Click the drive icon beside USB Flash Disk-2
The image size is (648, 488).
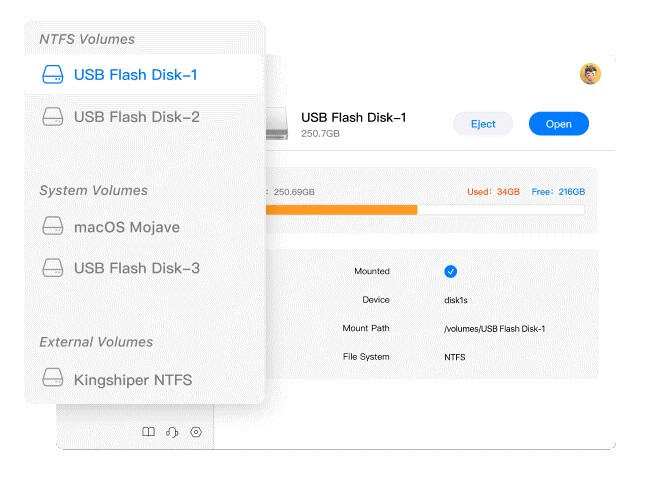(53, 117)
